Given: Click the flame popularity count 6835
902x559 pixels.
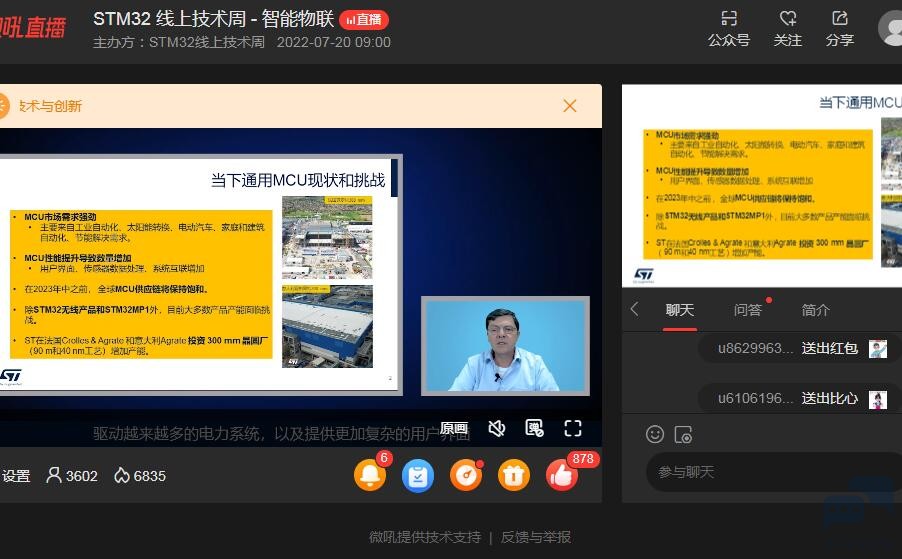Looking at the screenshot, I should (140, 476).
